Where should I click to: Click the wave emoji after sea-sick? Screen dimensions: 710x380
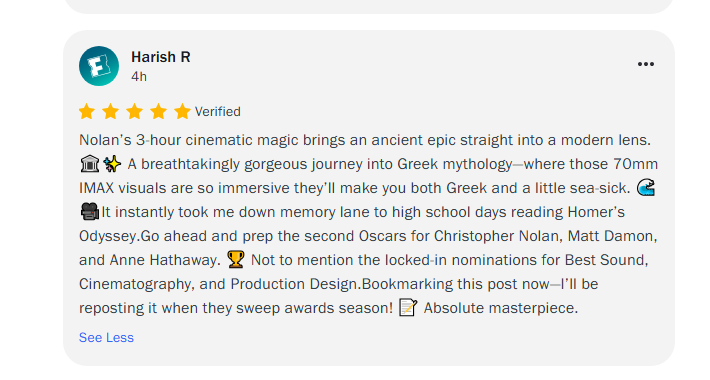pyautogui.click(x=646, y=188)
